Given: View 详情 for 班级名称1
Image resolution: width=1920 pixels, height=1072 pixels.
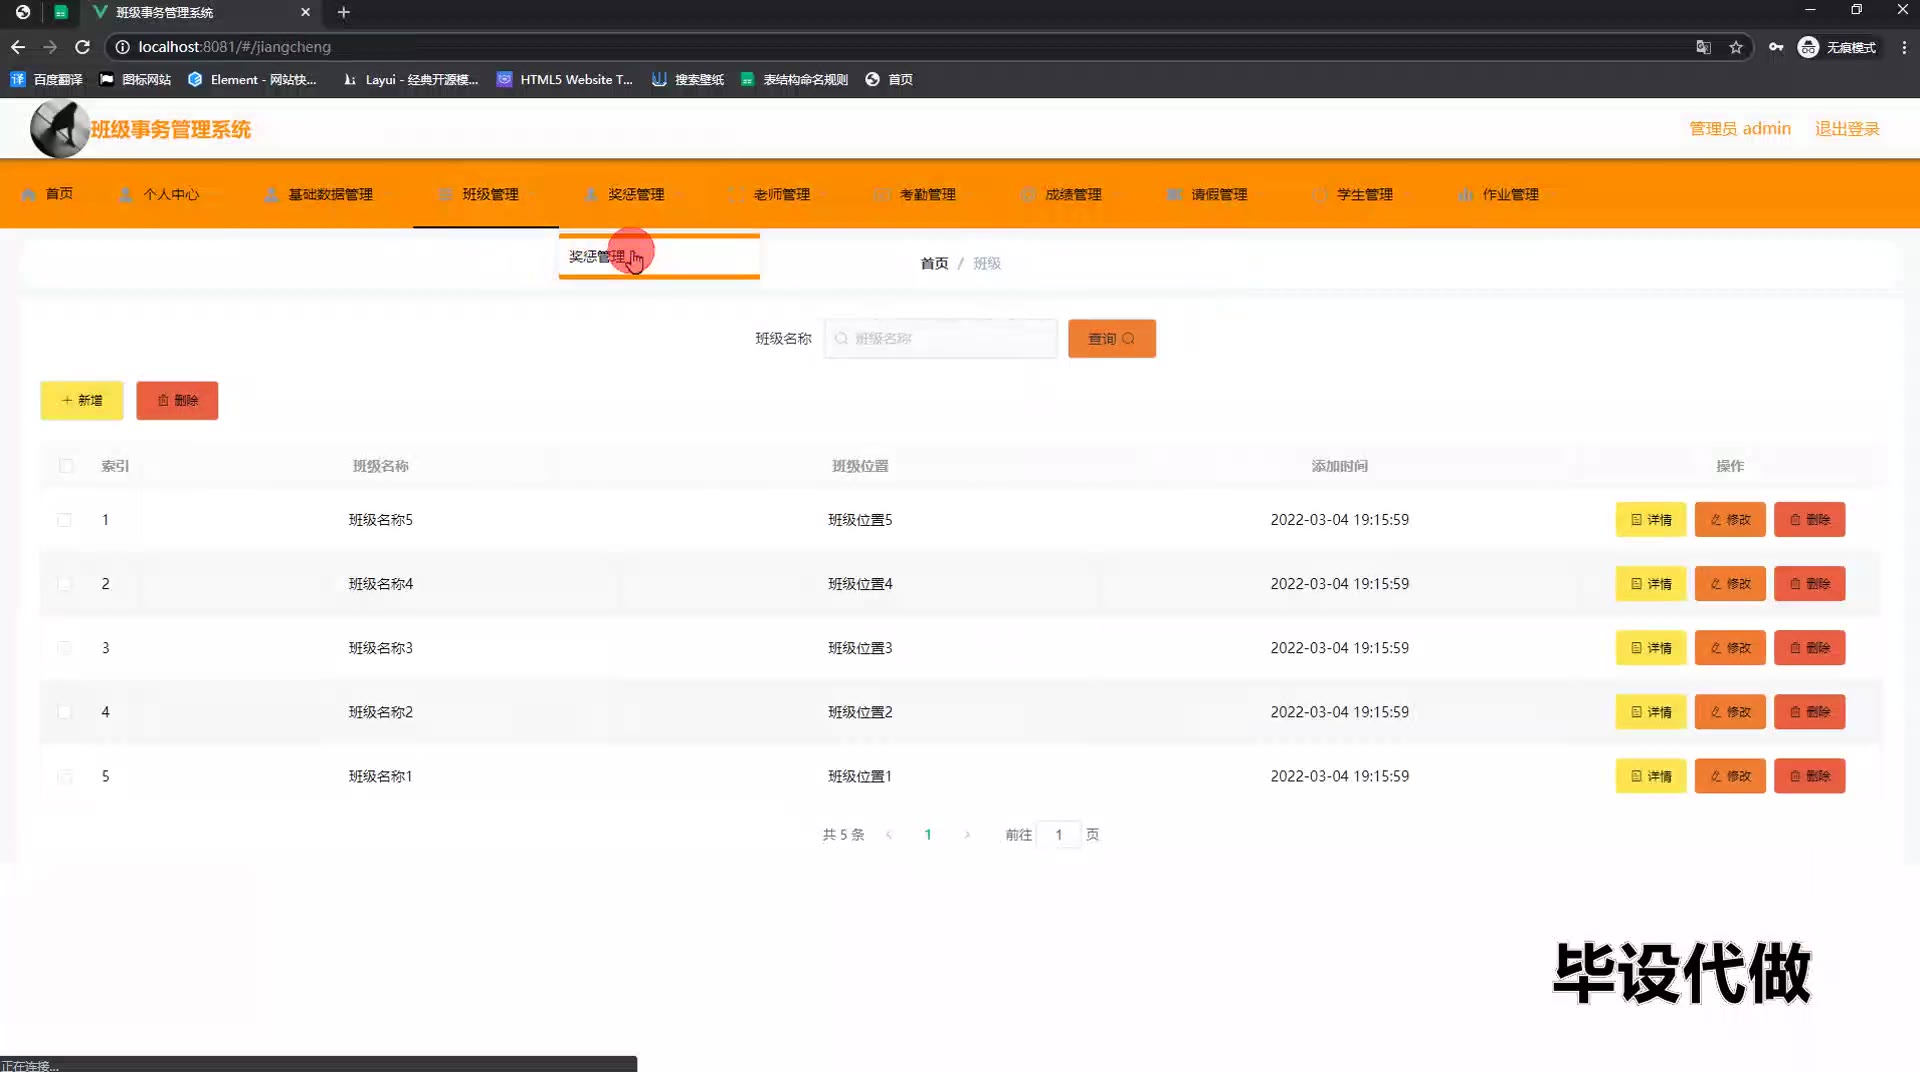Looking at the screenshot, I should [x=1651, y=776].
